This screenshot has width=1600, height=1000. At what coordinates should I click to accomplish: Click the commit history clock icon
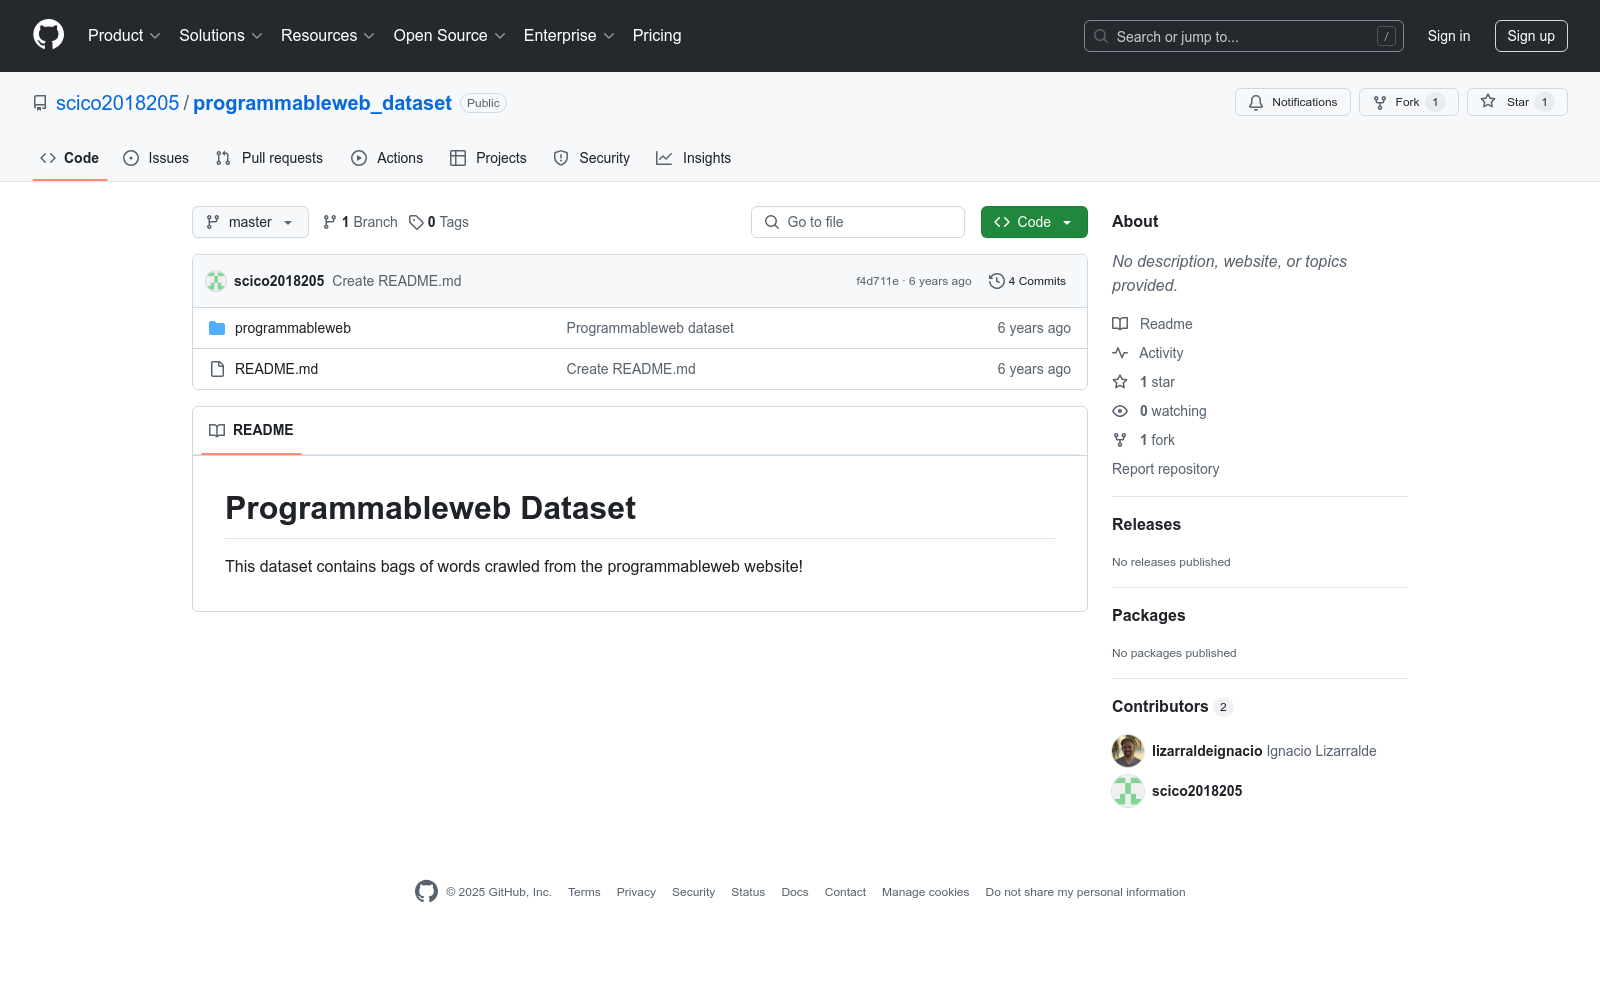(x=996, y=281)
